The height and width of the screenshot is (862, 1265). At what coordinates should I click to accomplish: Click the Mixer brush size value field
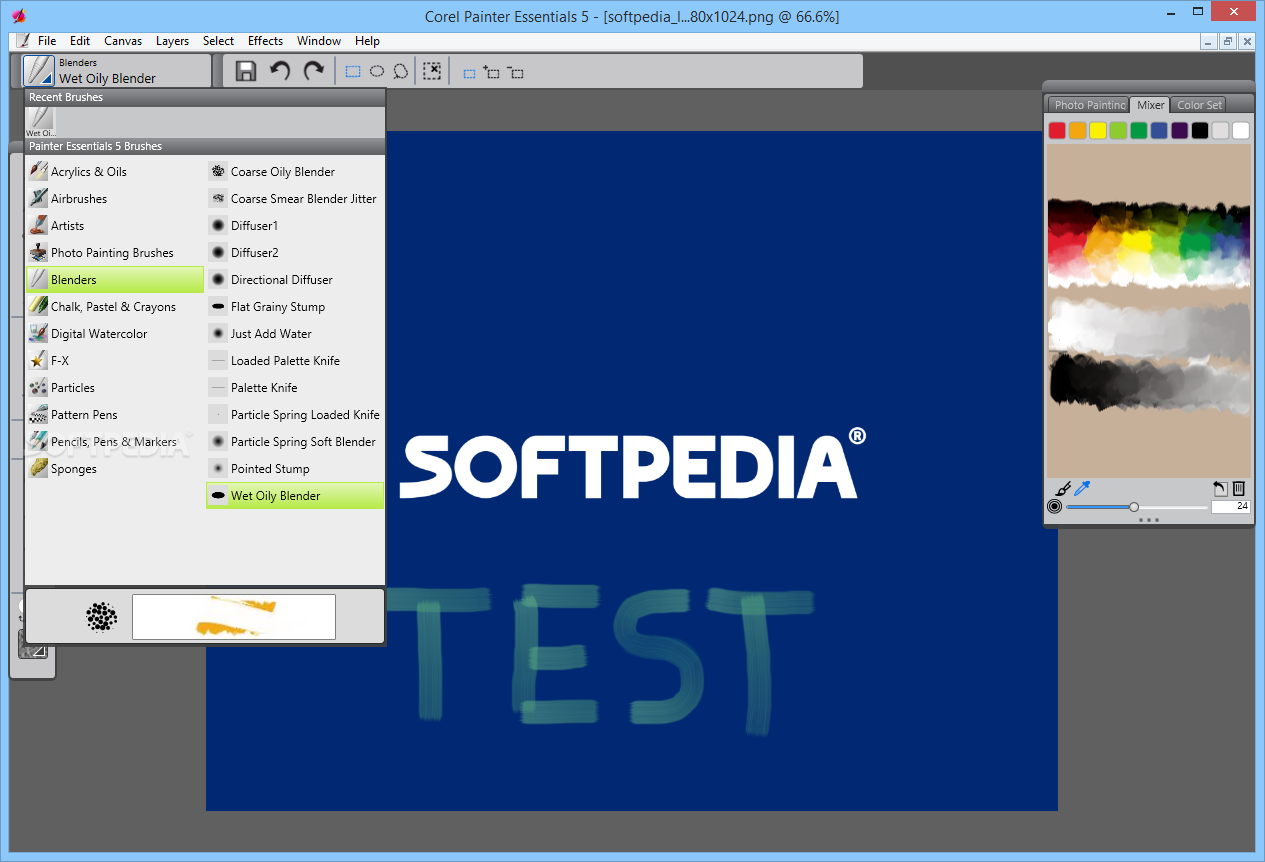pos(1230,507)
